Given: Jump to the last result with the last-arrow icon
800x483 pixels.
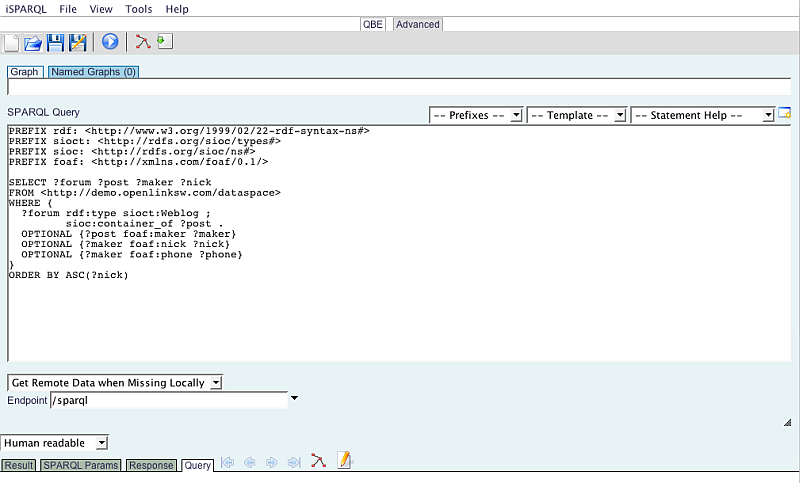Looking at the screenshot, I should [294, 463].
